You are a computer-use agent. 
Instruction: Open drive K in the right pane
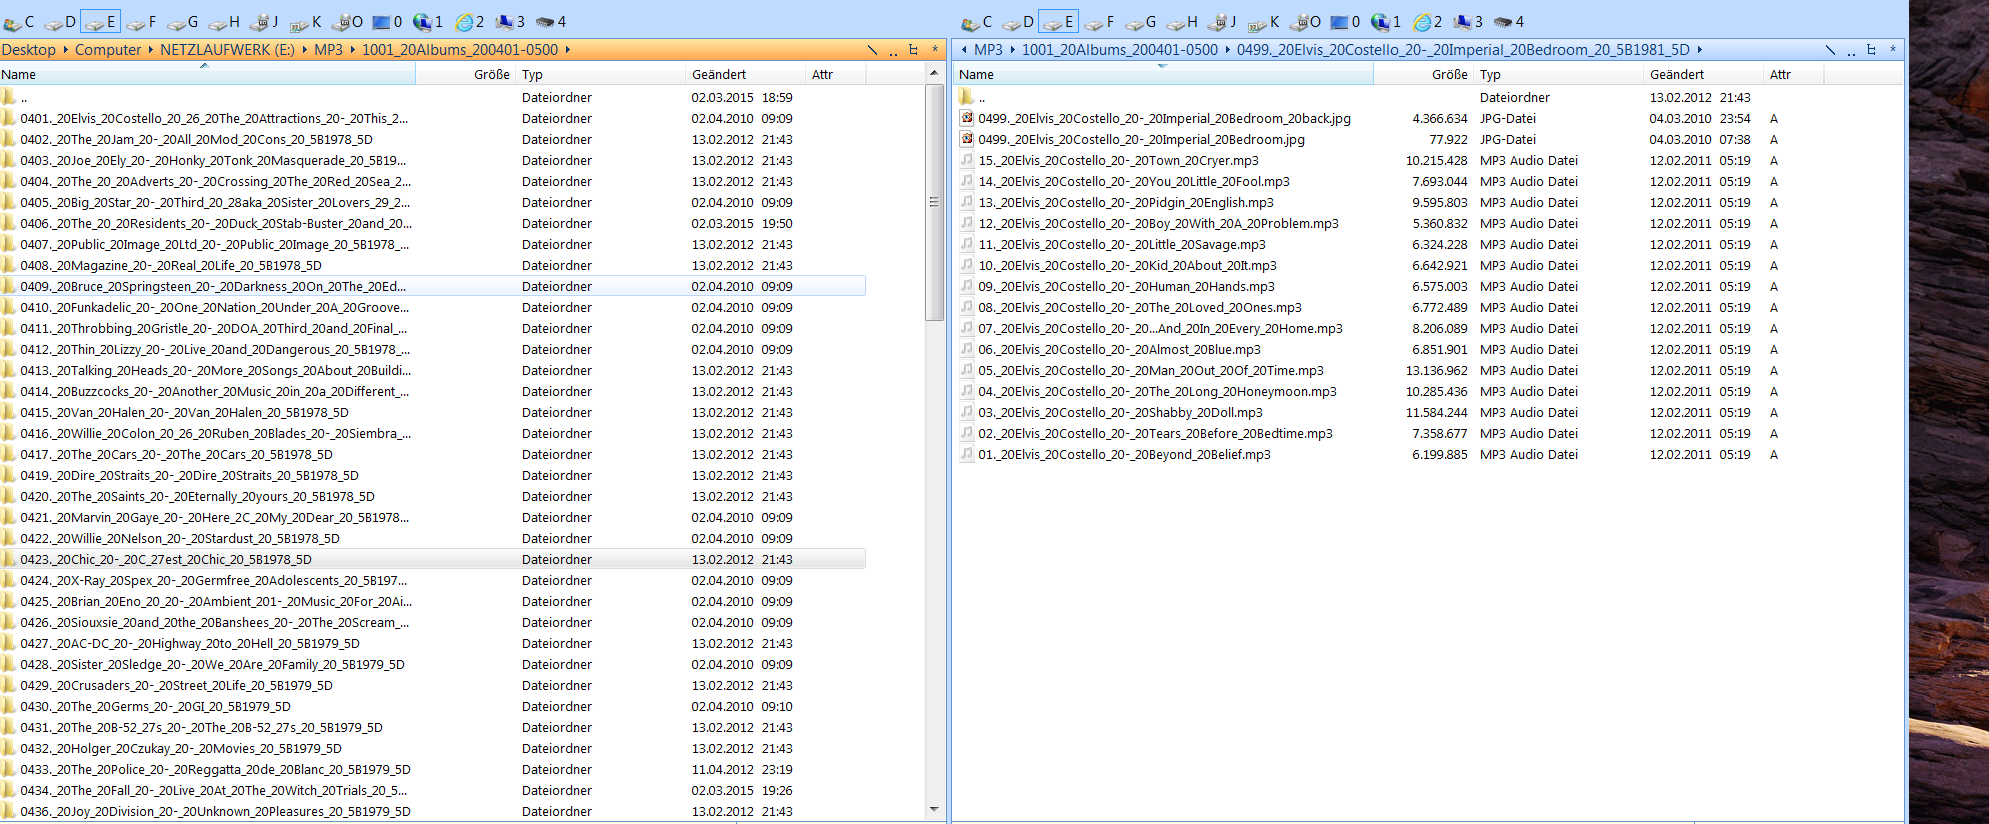[x=1264, y=21]
